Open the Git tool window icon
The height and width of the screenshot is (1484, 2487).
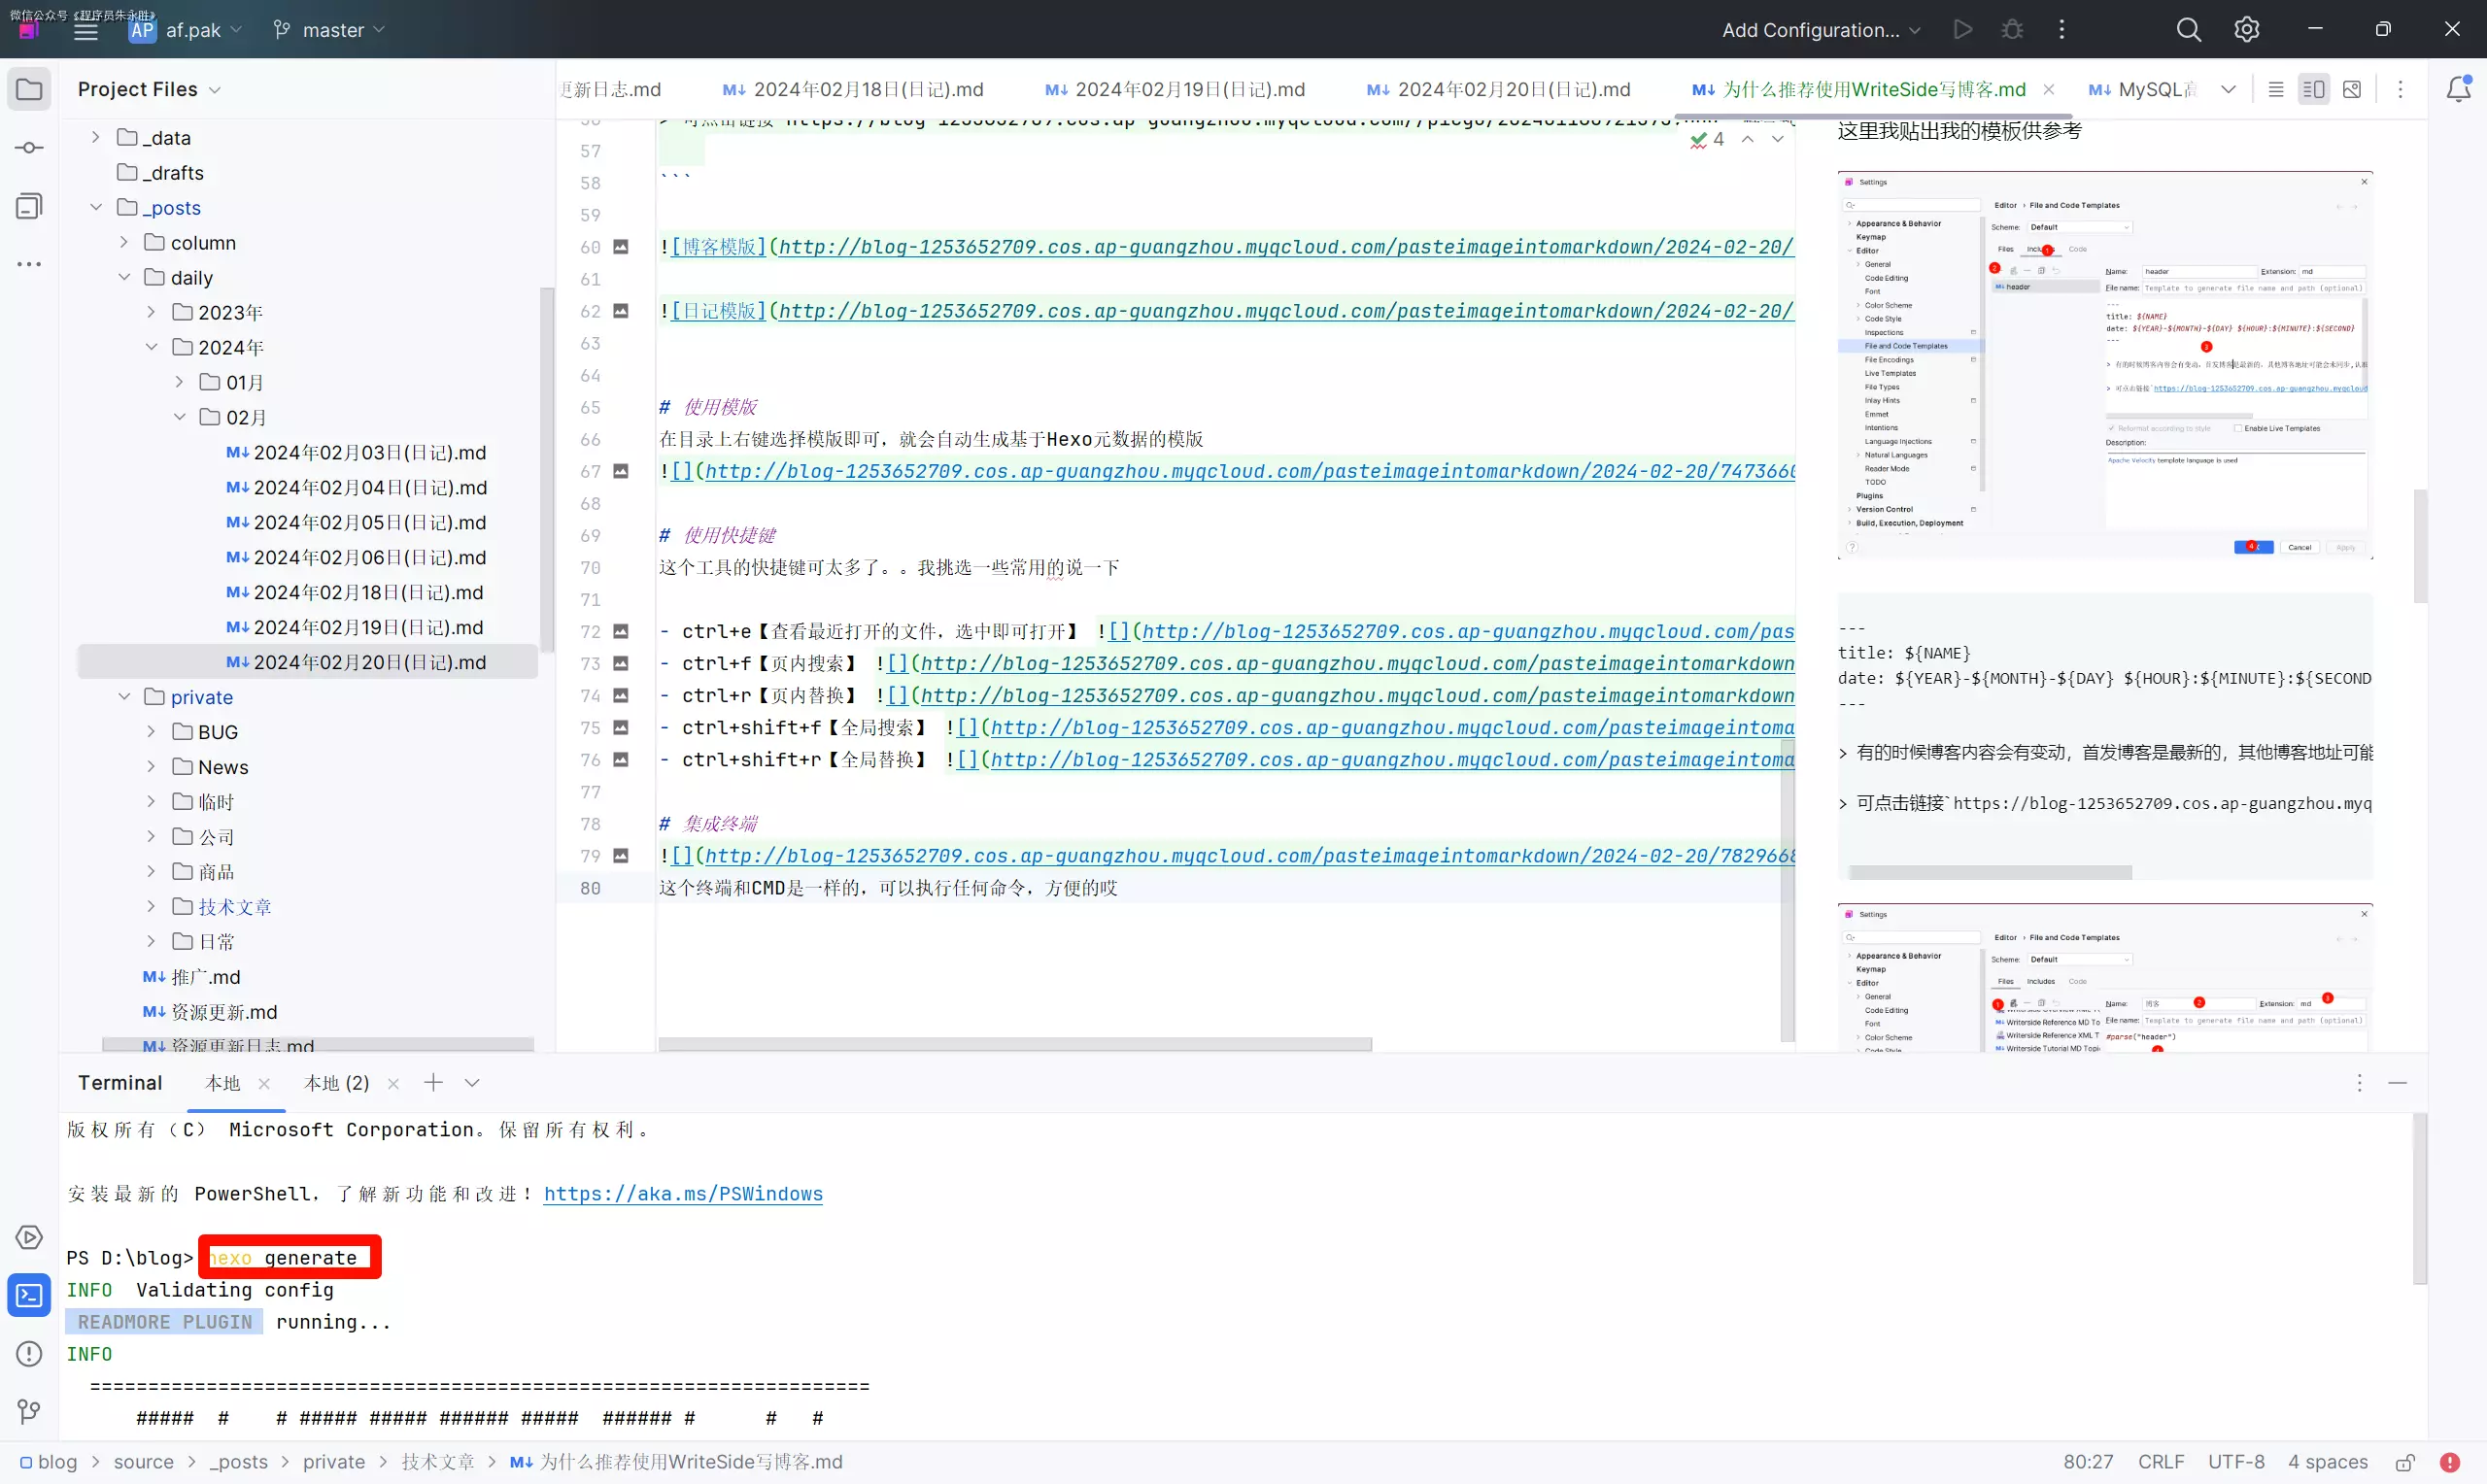(x=29, y=1411)
